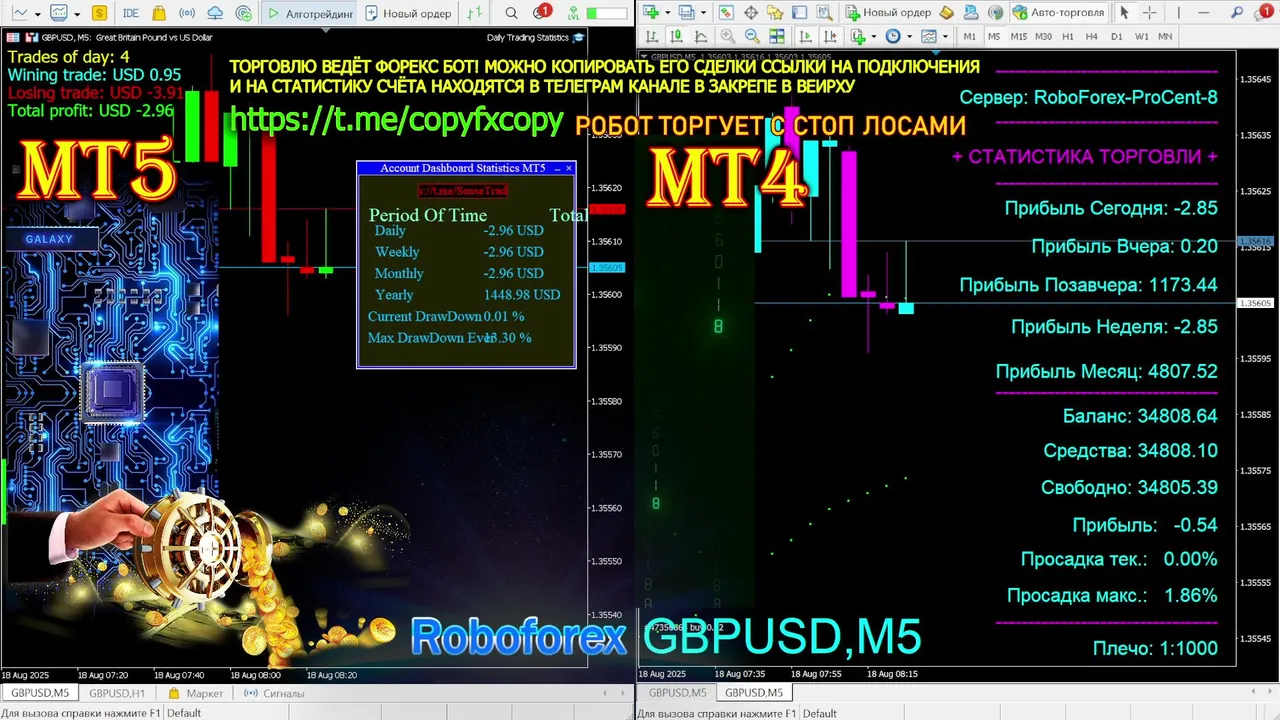Screen dimensions: 1280x720
Task: Open Navigator star folder icon in MT4
Action: pyautogui.click(x=775, y=13)
